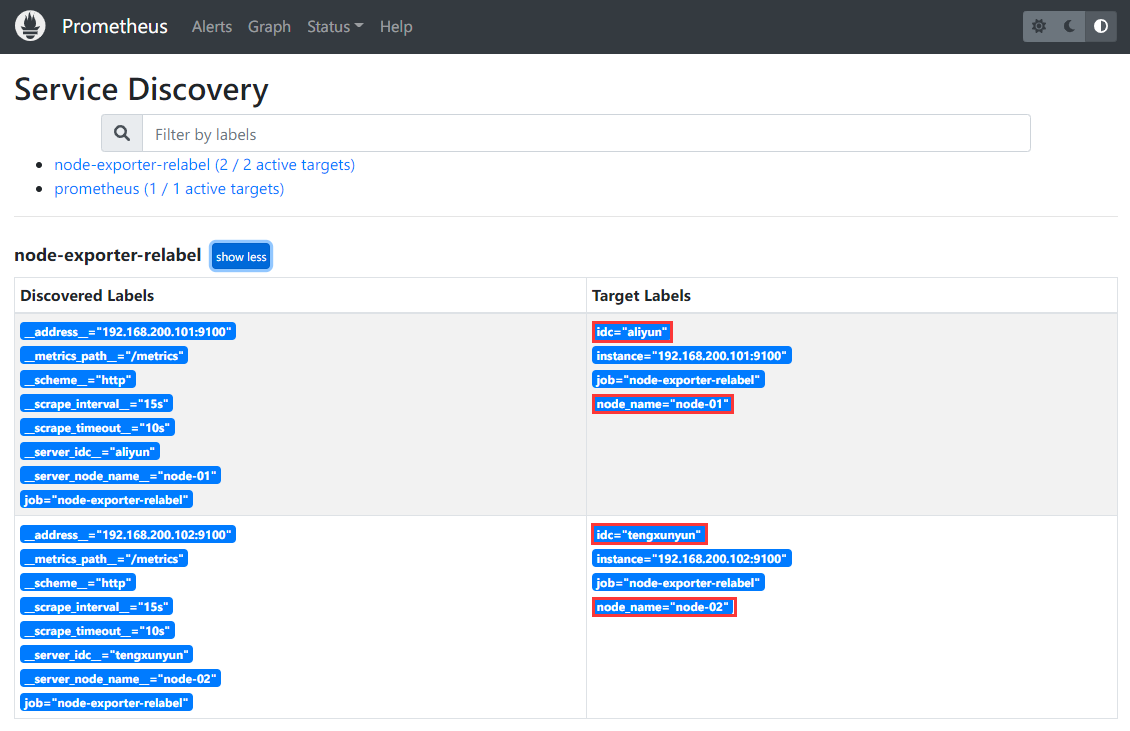Switch to light theme via sun icon
The width and height of the screenshot is (1130, 731).
[x=1038, y=26]
